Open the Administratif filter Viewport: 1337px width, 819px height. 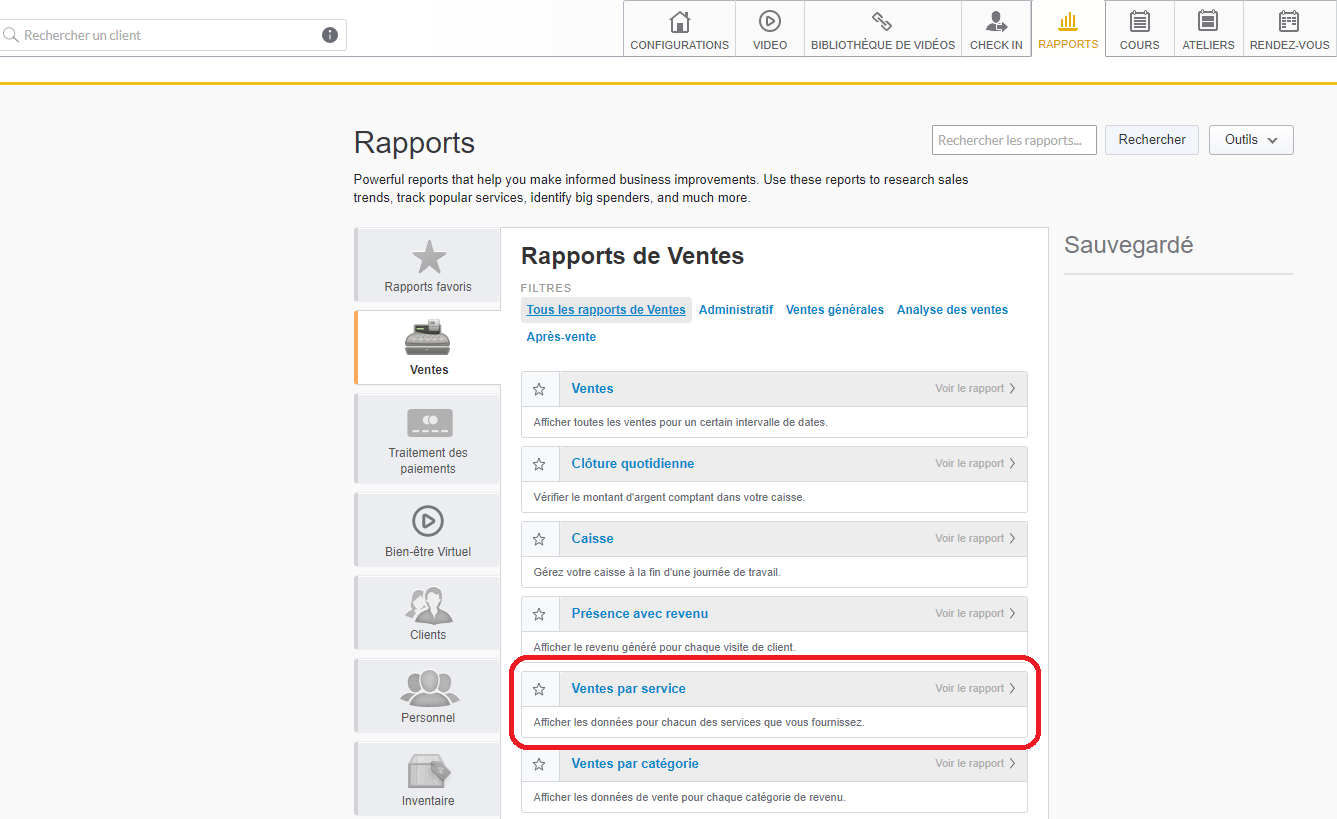click(736, 309)
